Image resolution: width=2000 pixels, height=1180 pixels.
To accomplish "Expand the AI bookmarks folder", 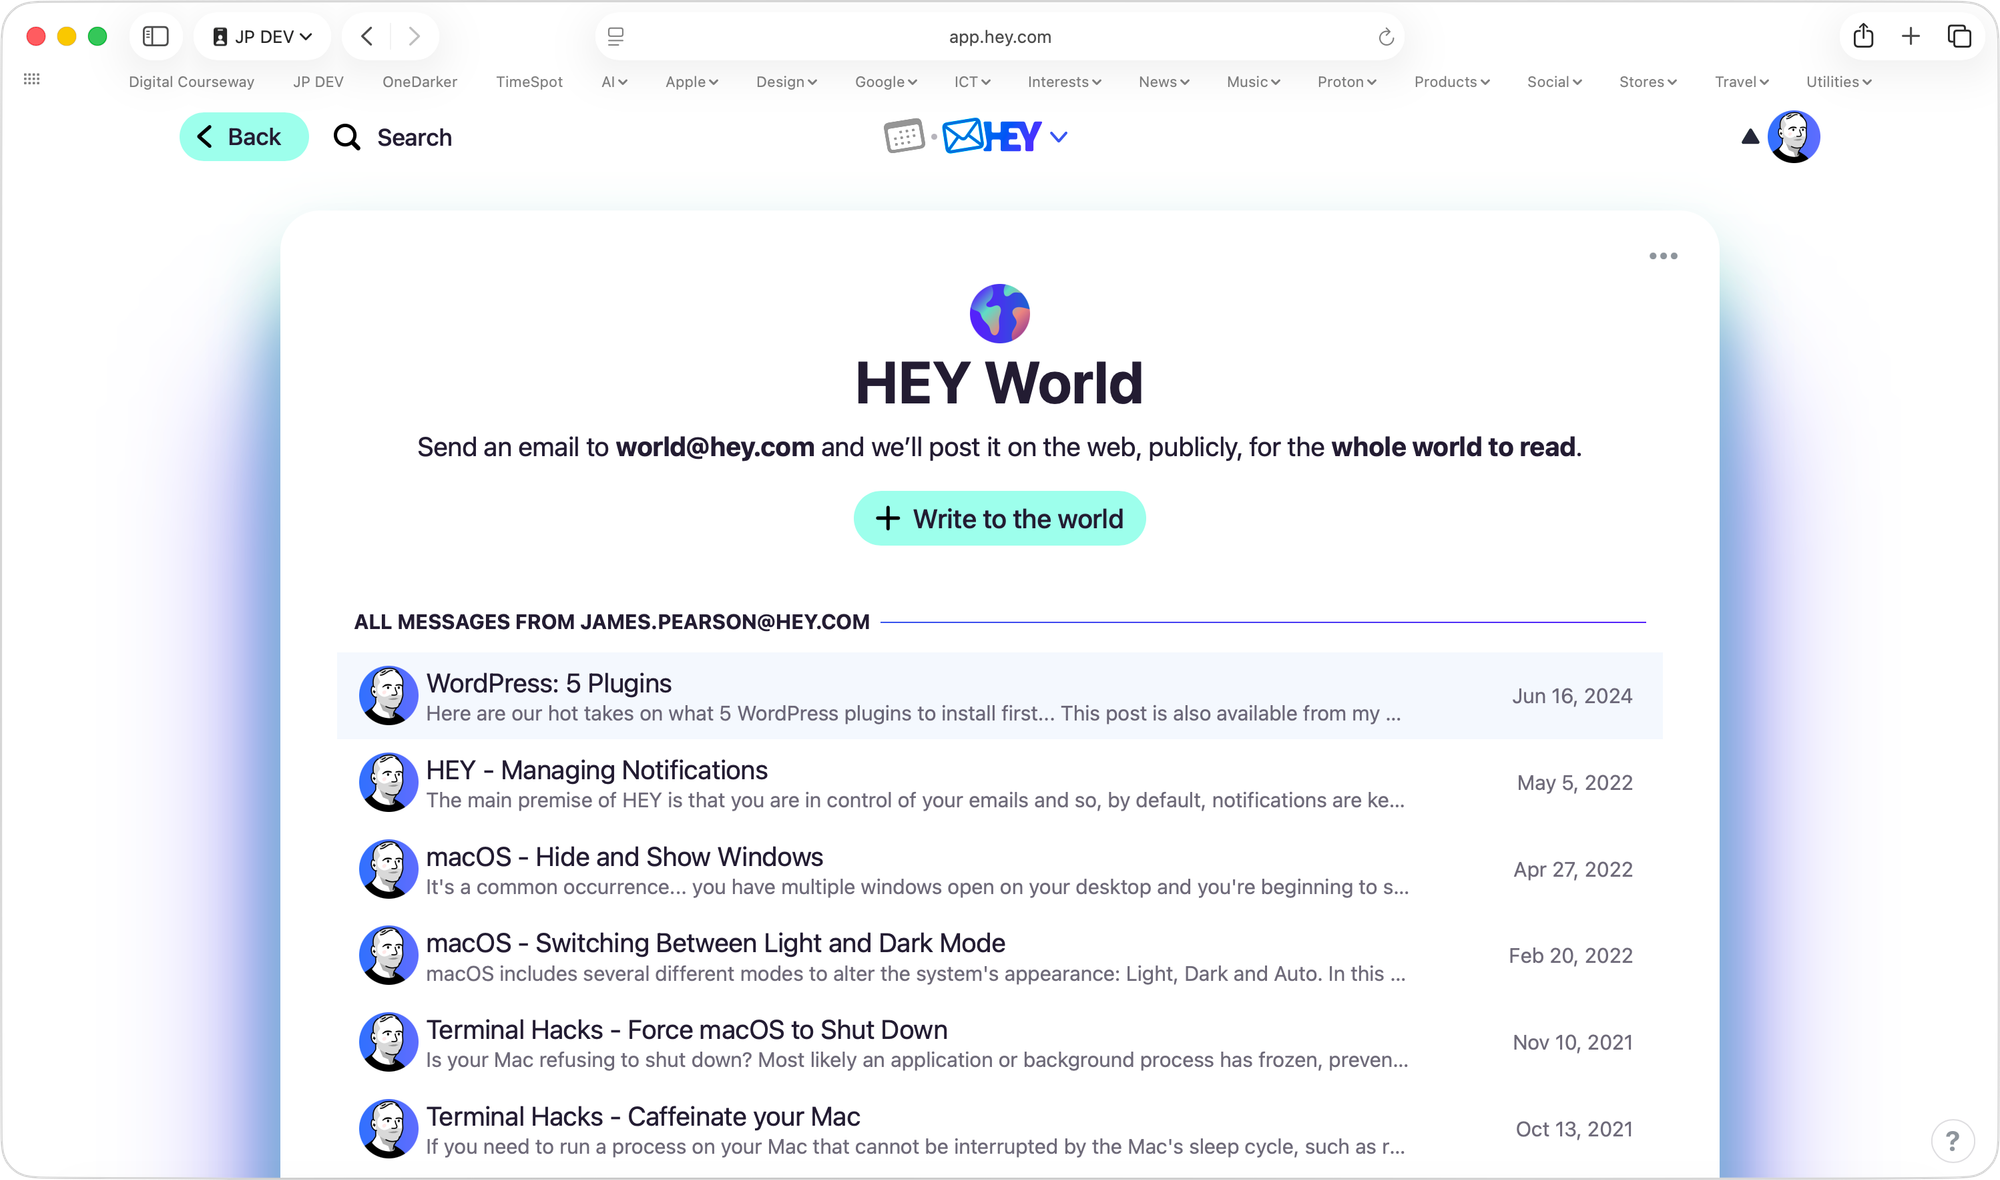I will (614, 82).
